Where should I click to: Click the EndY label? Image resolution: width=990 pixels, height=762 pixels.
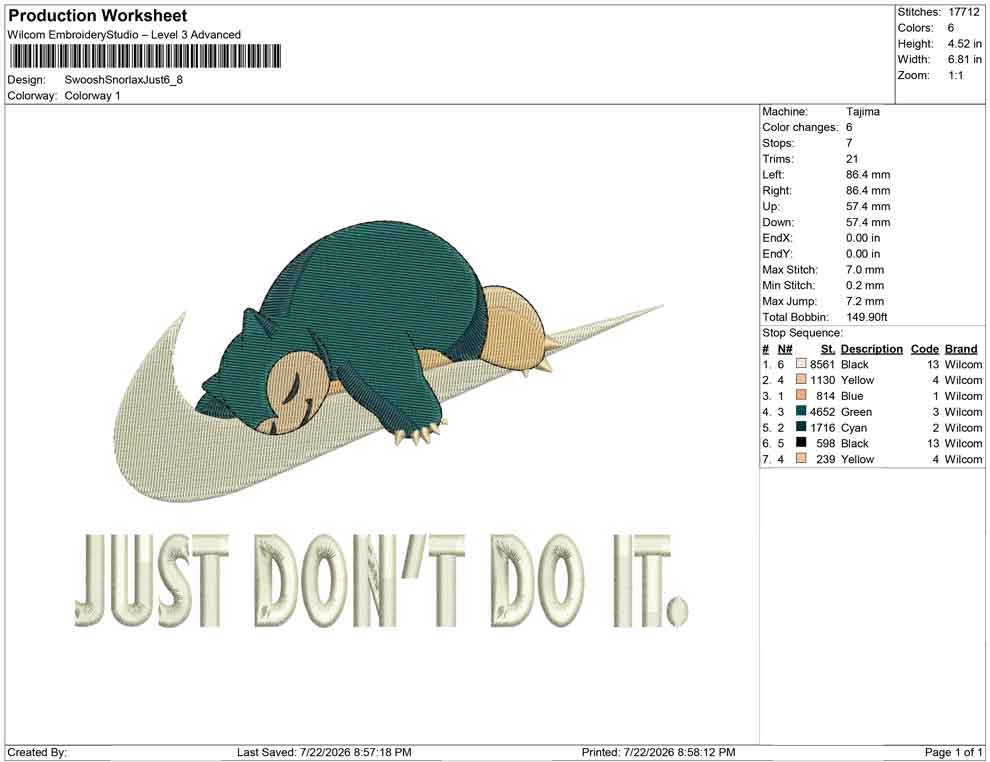click(x=777, y=253)
